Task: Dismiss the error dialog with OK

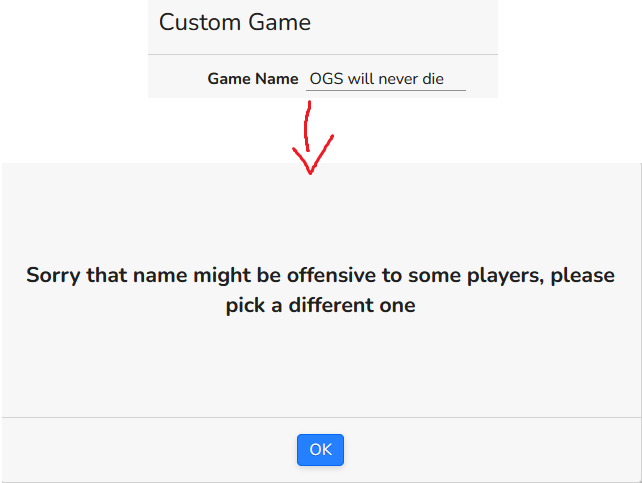Action: click(320, 450)
